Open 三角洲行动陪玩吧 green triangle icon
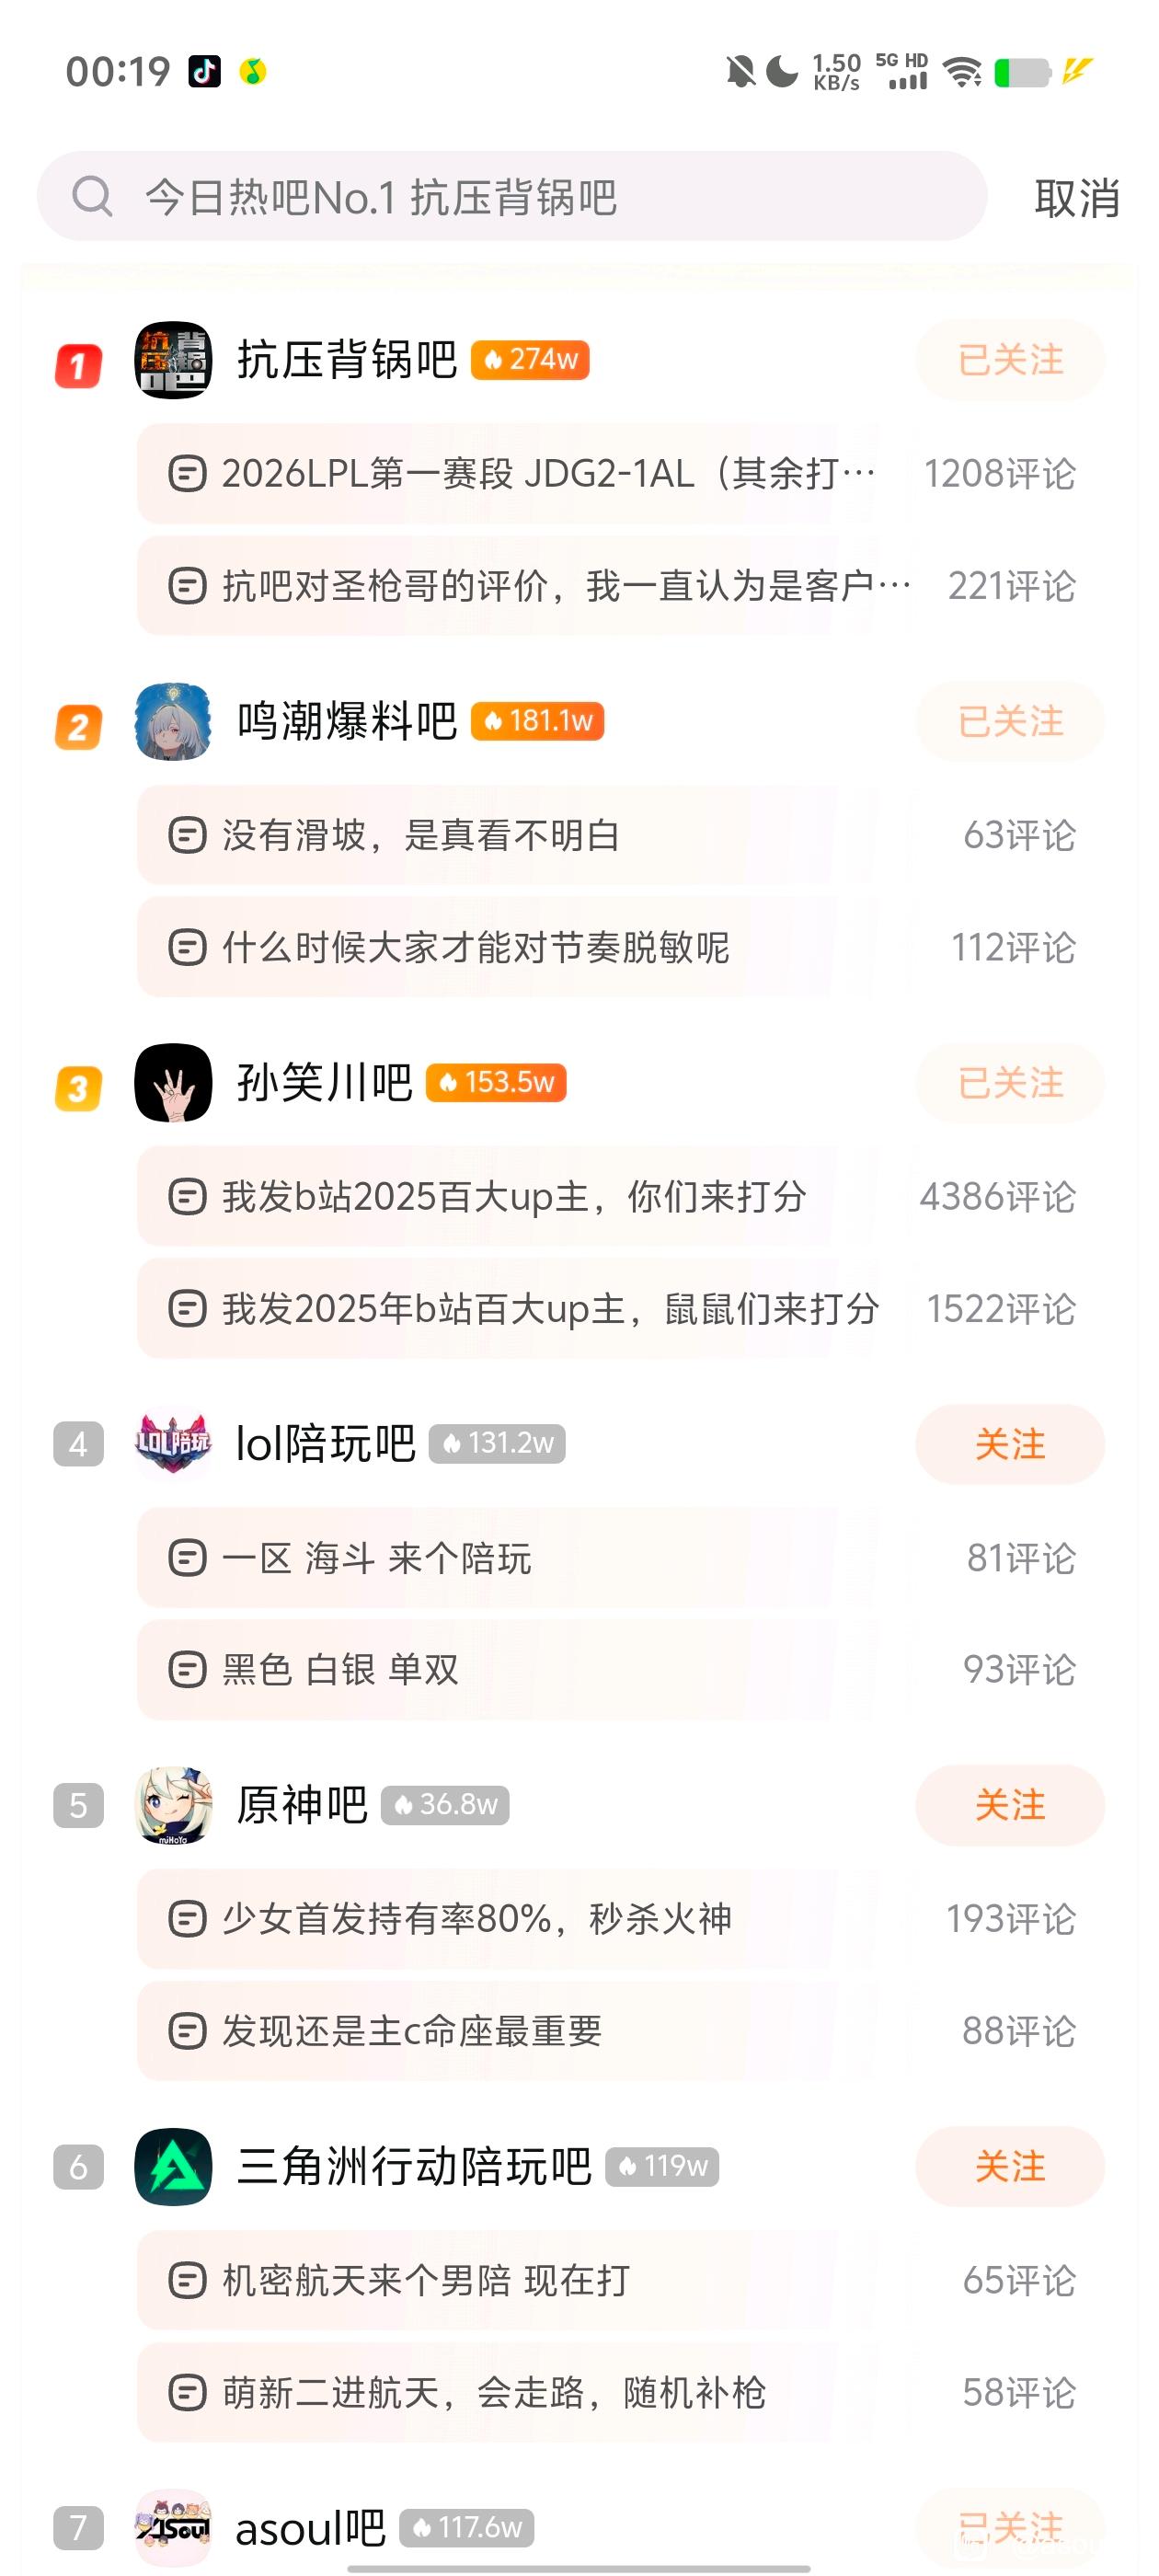The height and width of the screenshot is (2576, 1159). coord(173,2166)
